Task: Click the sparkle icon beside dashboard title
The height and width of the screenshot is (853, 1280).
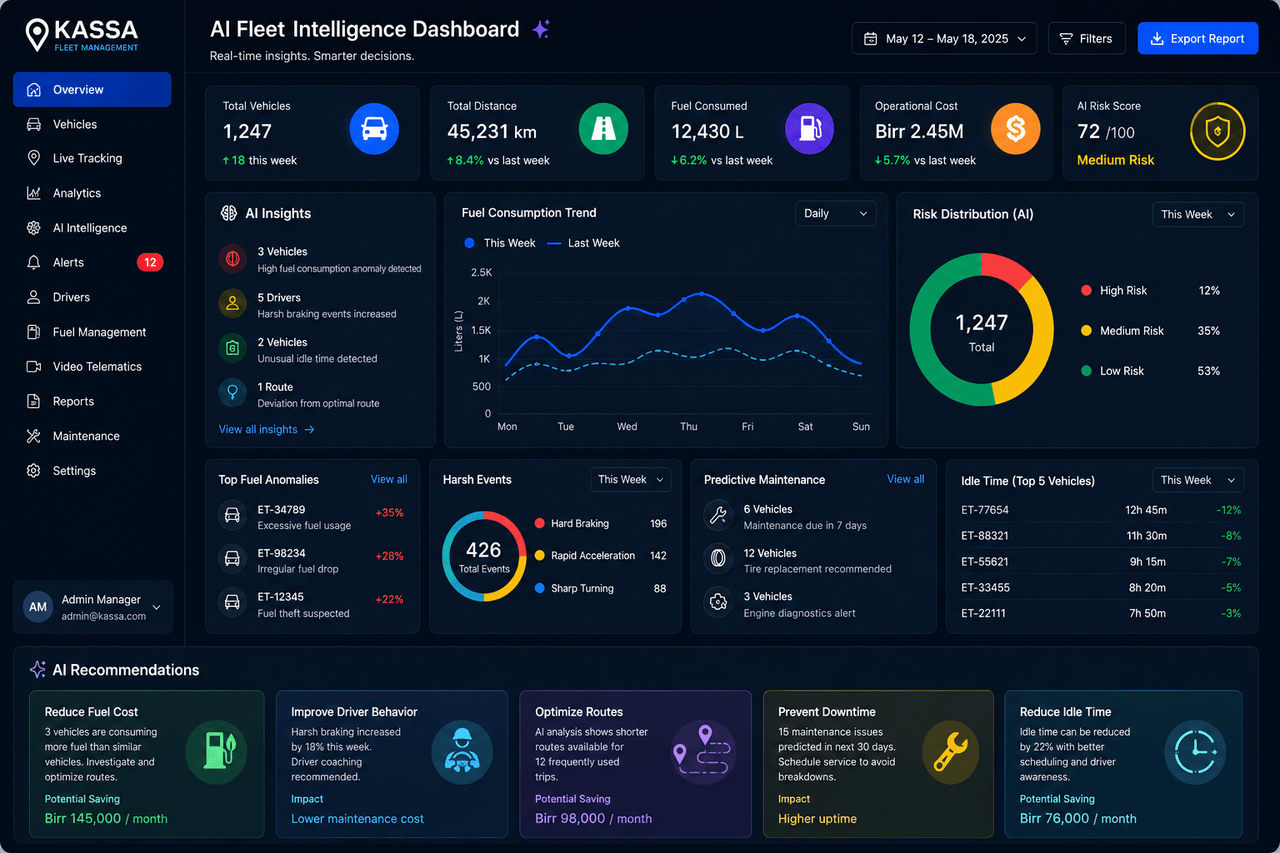Action: click(x=541, y=30)
